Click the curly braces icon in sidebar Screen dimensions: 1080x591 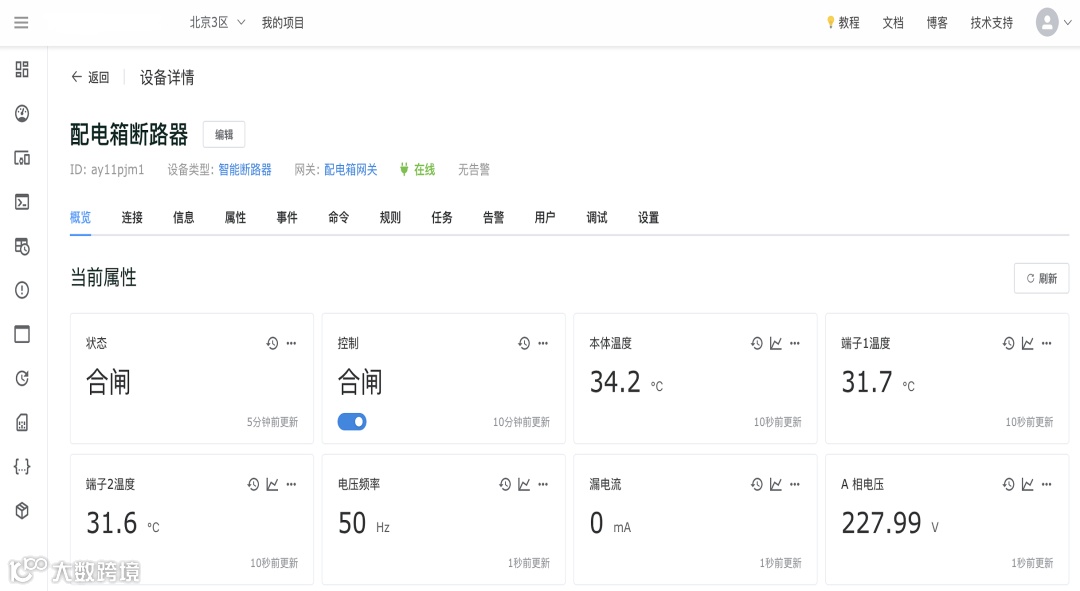pos(22,466)
